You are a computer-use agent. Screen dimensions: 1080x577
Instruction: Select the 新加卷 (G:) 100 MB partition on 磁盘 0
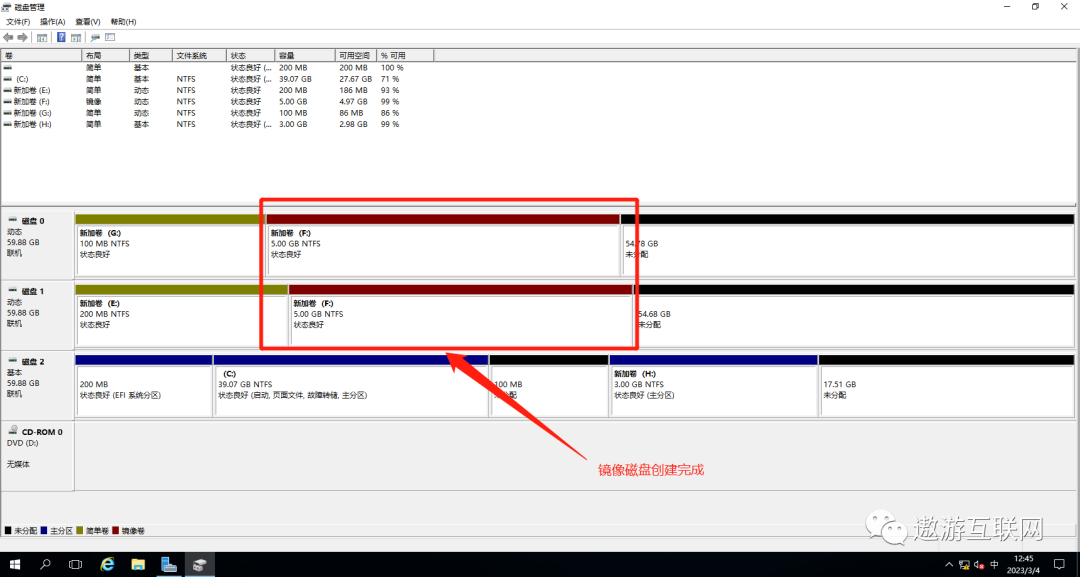click(170, 244)
